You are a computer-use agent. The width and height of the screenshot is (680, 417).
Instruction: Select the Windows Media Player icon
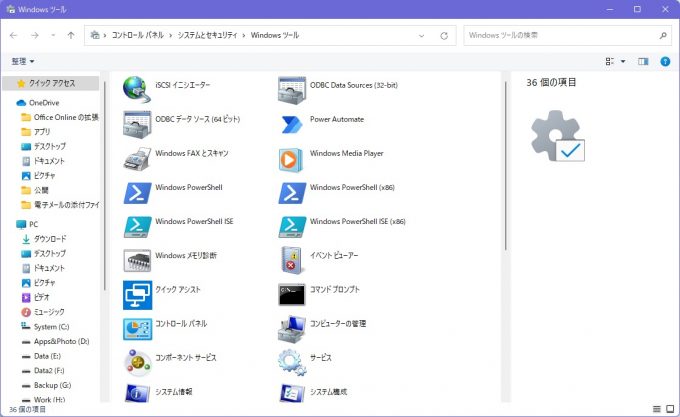(291, 159)
